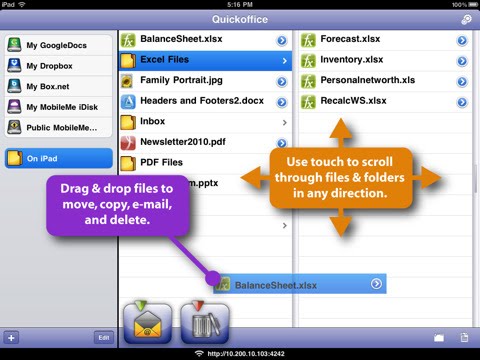Open details arrow for Headers and Footers2.docx
Viewport: 480px width, 360px height.
pos(282,102)
